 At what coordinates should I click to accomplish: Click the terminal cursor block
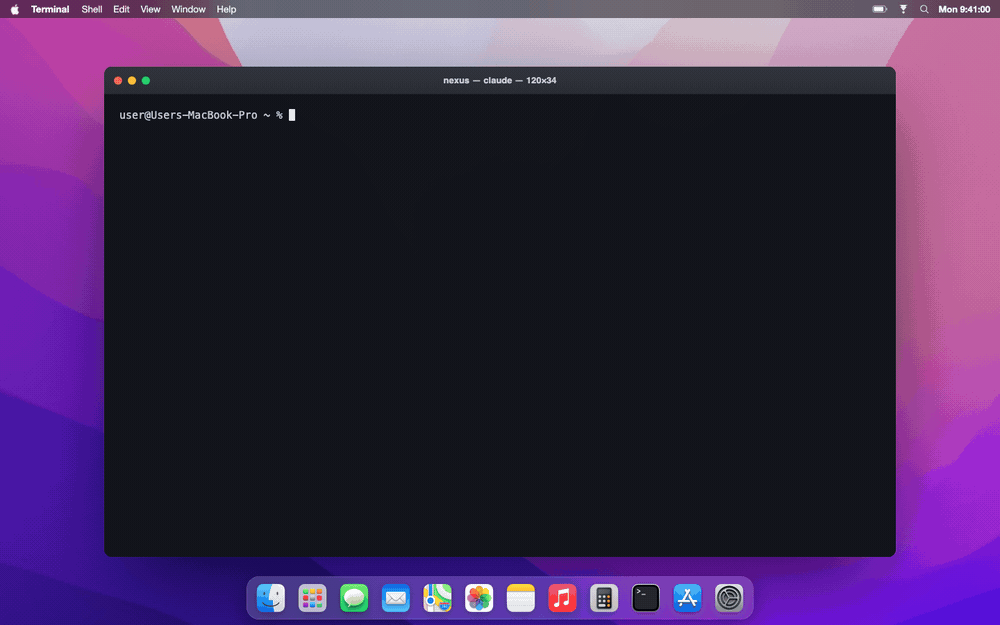[x=292, y=115]
